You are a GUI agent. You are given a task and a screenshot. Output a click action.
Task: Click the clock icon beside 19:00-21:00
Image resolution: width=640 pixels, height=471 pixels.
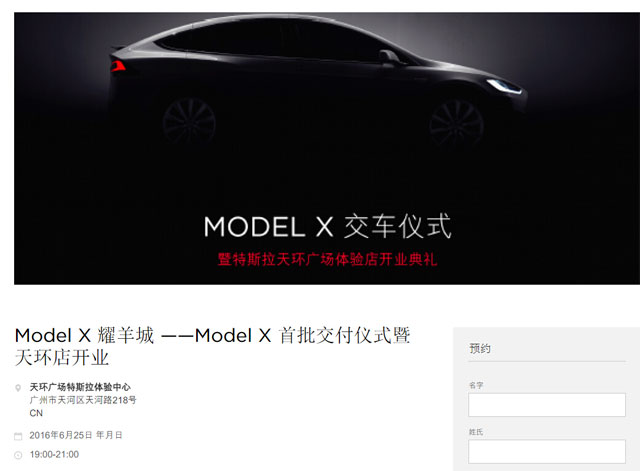point(18,455)
